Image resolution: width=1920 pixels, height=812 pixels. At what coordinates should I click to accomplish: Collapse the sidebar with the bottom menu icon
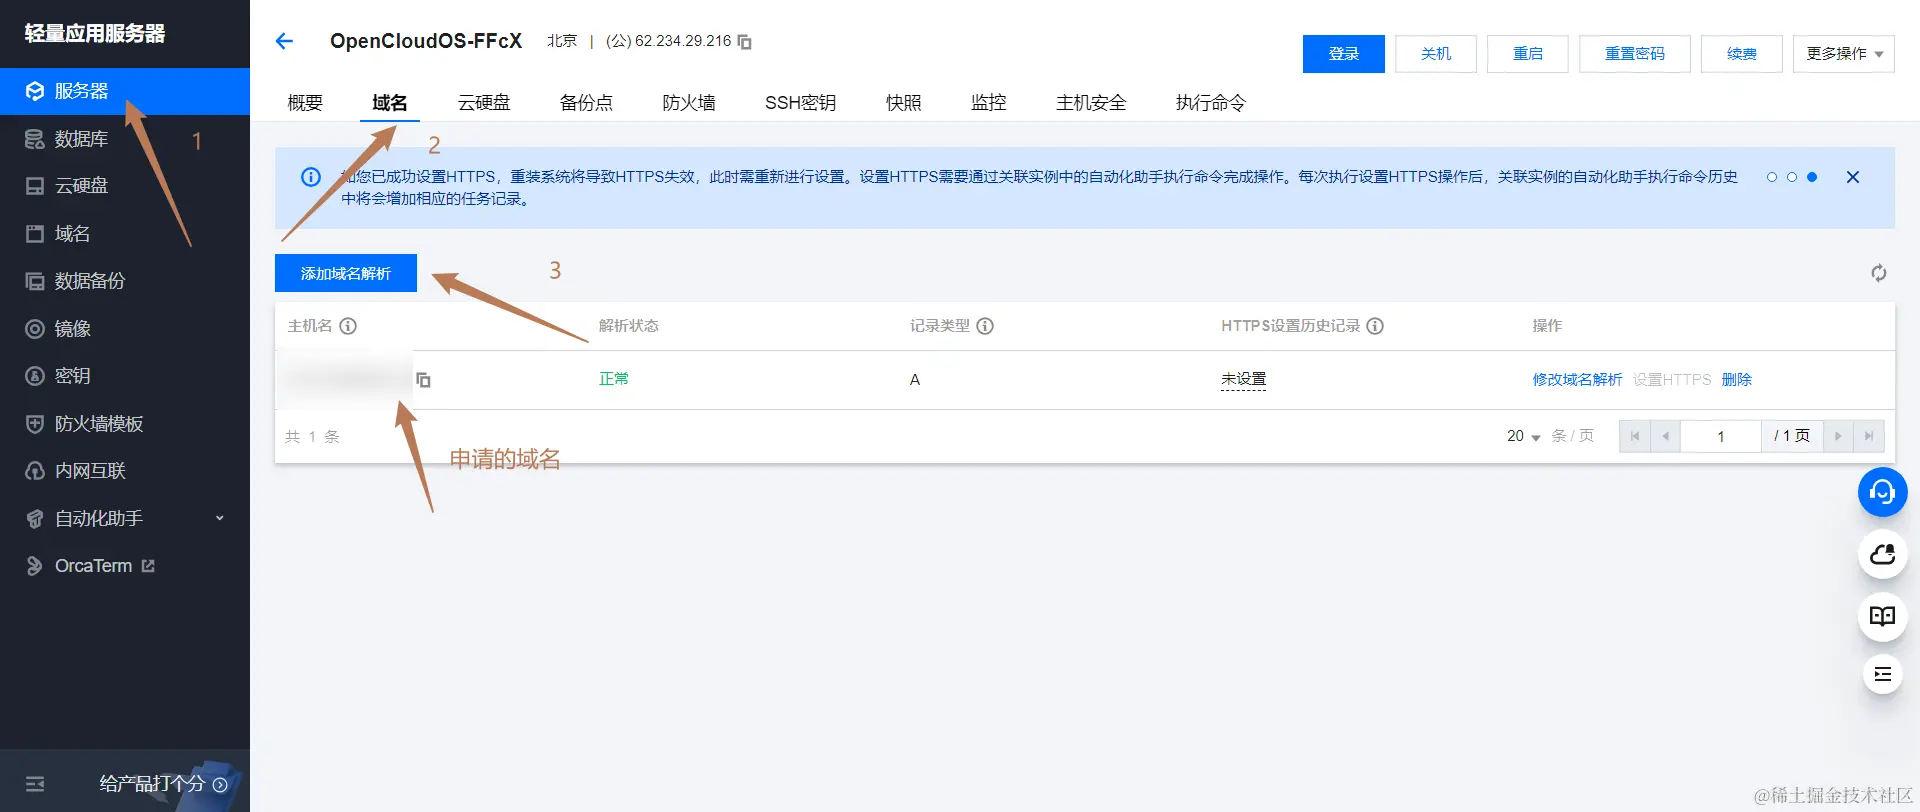(35, 784)
